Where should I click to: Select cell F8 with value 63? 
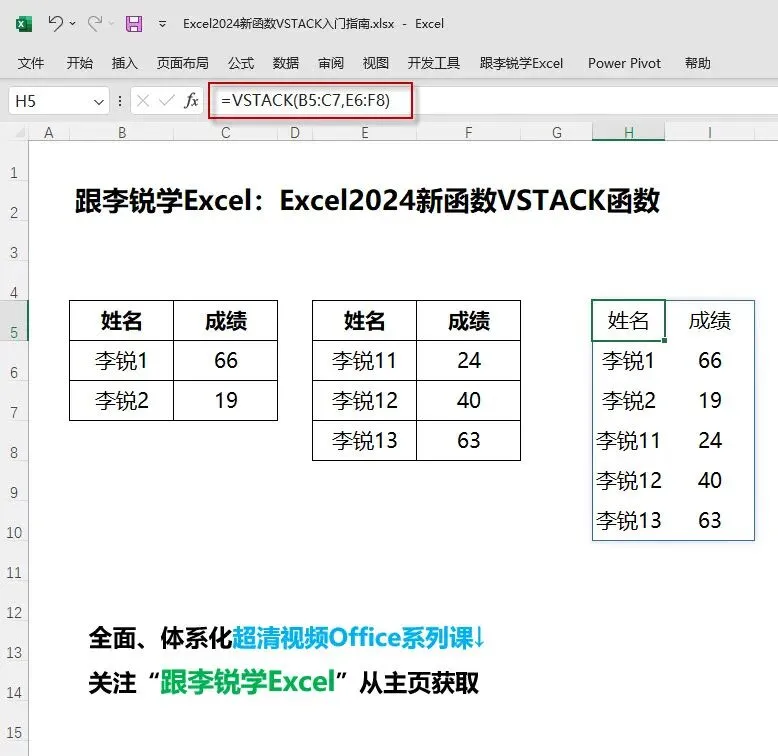point(468,441)
